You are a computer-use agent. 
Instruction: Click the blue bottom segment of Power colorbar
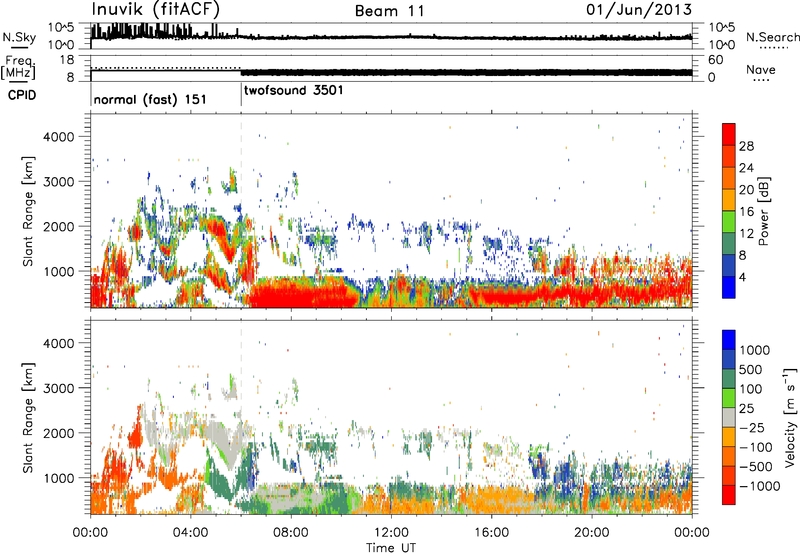(729, 287)
